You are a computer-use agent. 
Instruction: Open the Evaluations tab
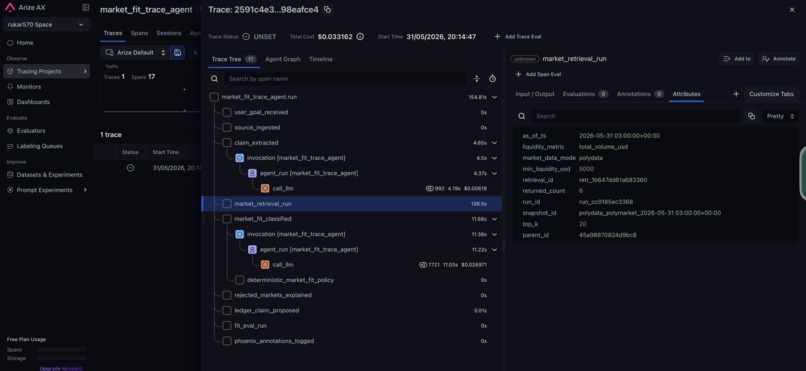pos(585,94)
